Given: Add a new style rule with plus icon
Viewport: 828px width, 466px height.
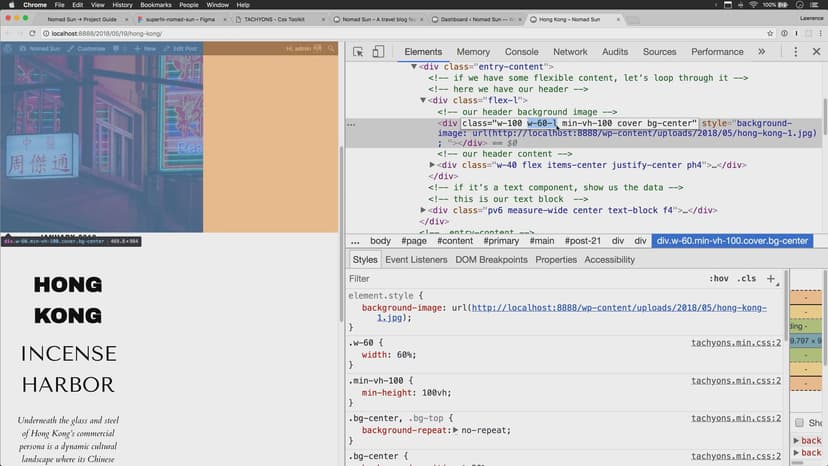Looking at the screenshot, I should 770,279.
